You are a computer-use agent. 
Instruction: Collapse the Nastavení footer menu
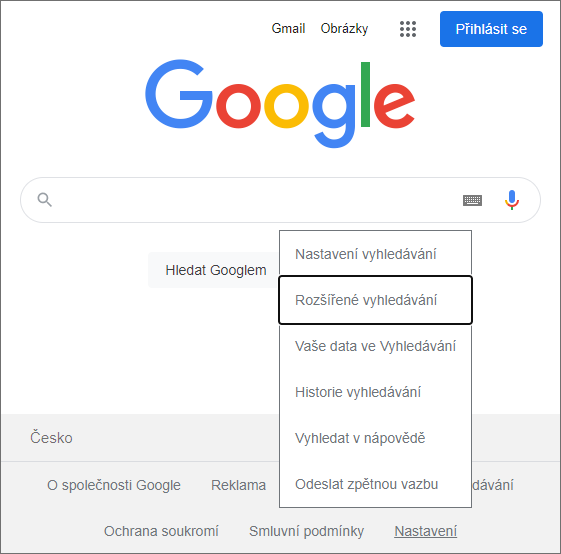(425, 531)
